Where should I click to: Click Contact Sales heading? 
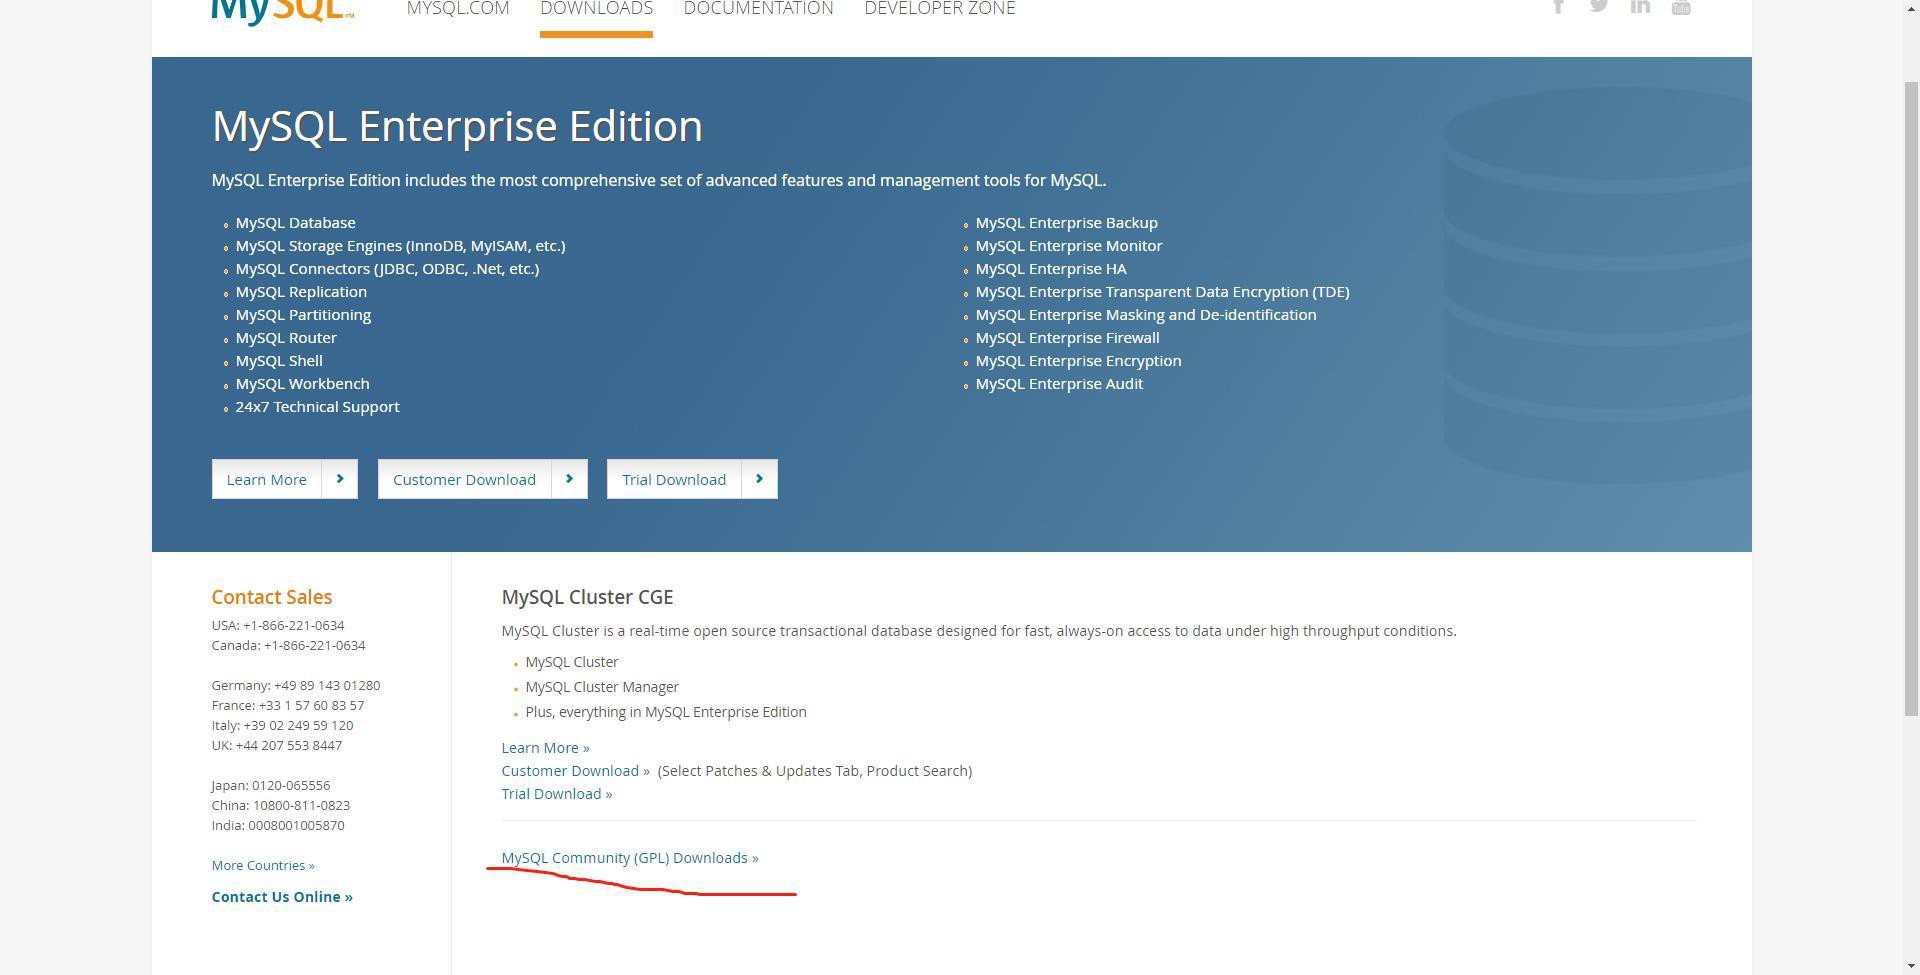pyautogui.click(x=271, y=597)
